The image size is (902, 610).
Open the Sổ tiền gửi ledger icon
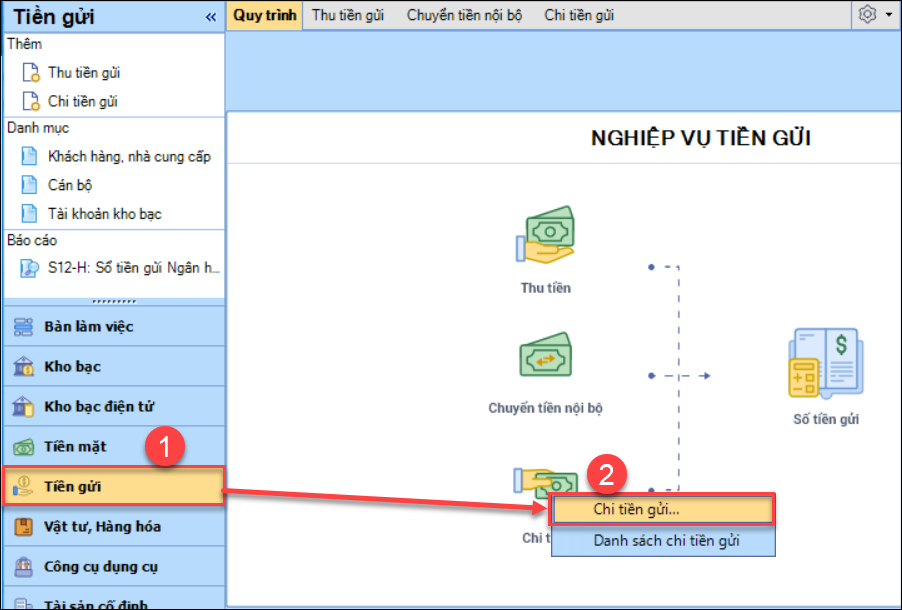point(825,366)
